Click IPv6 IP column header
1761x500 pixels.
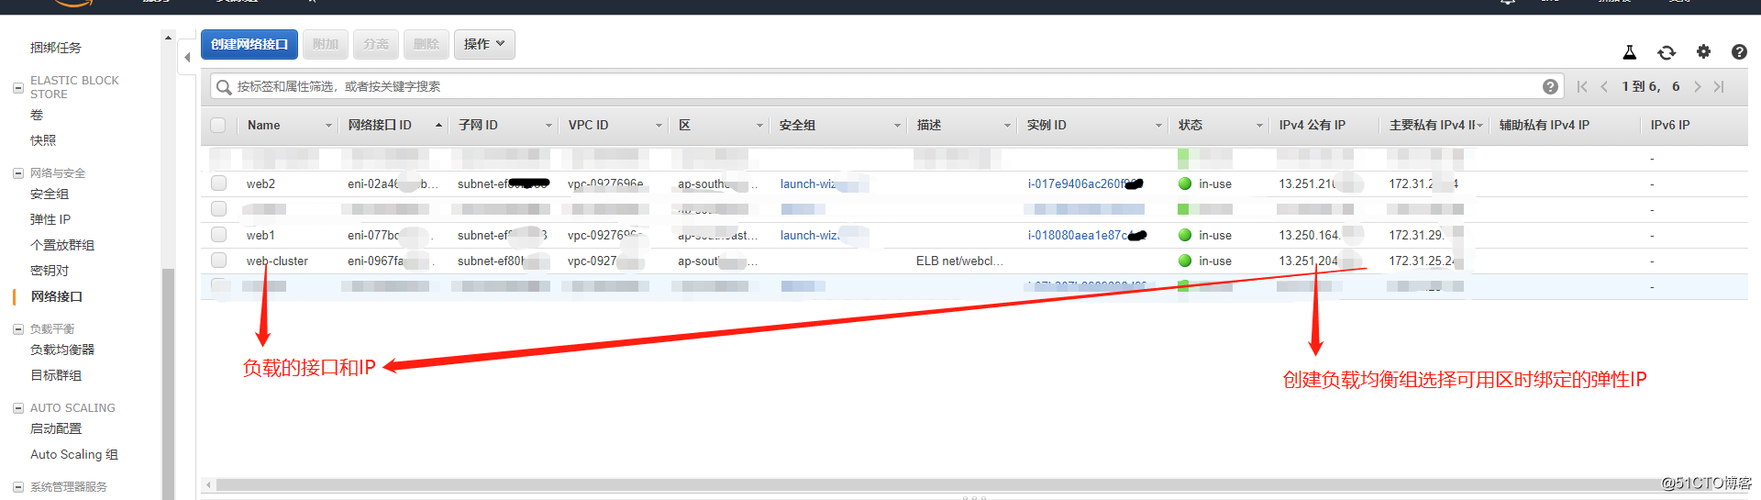[x=1670, y=126]
